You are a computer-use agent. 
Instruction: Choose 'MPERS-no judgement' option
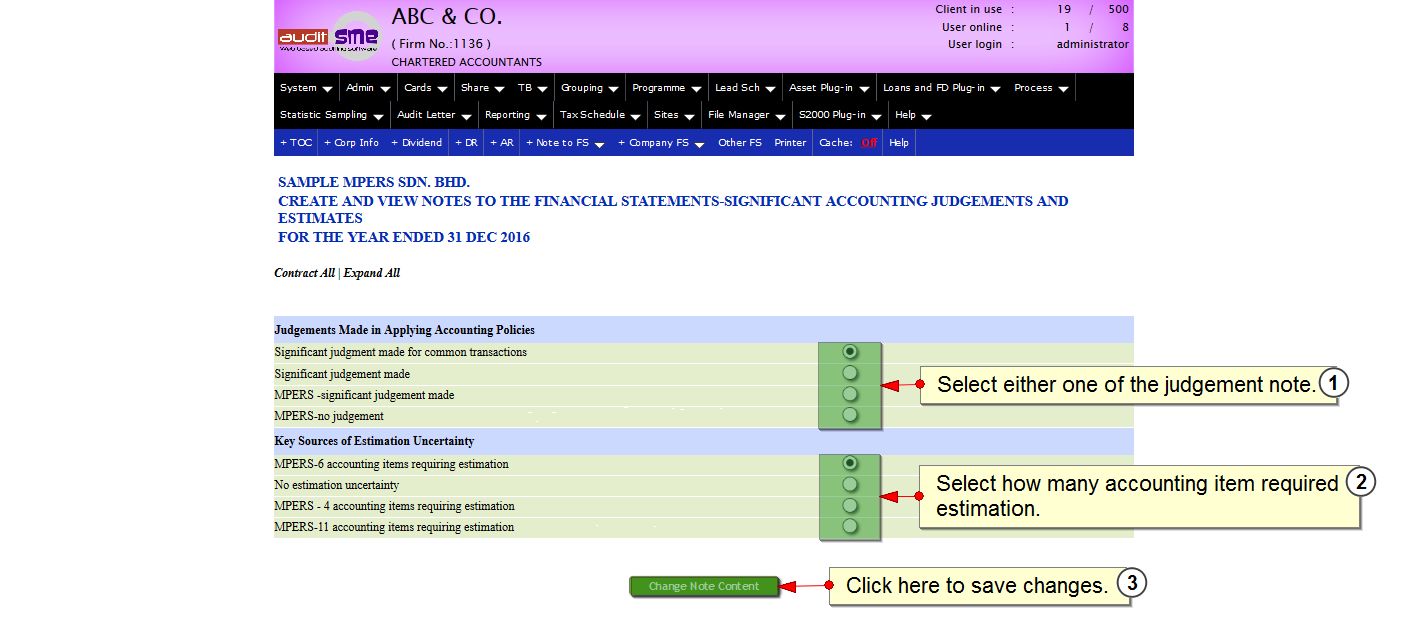[x=850, y=415]
